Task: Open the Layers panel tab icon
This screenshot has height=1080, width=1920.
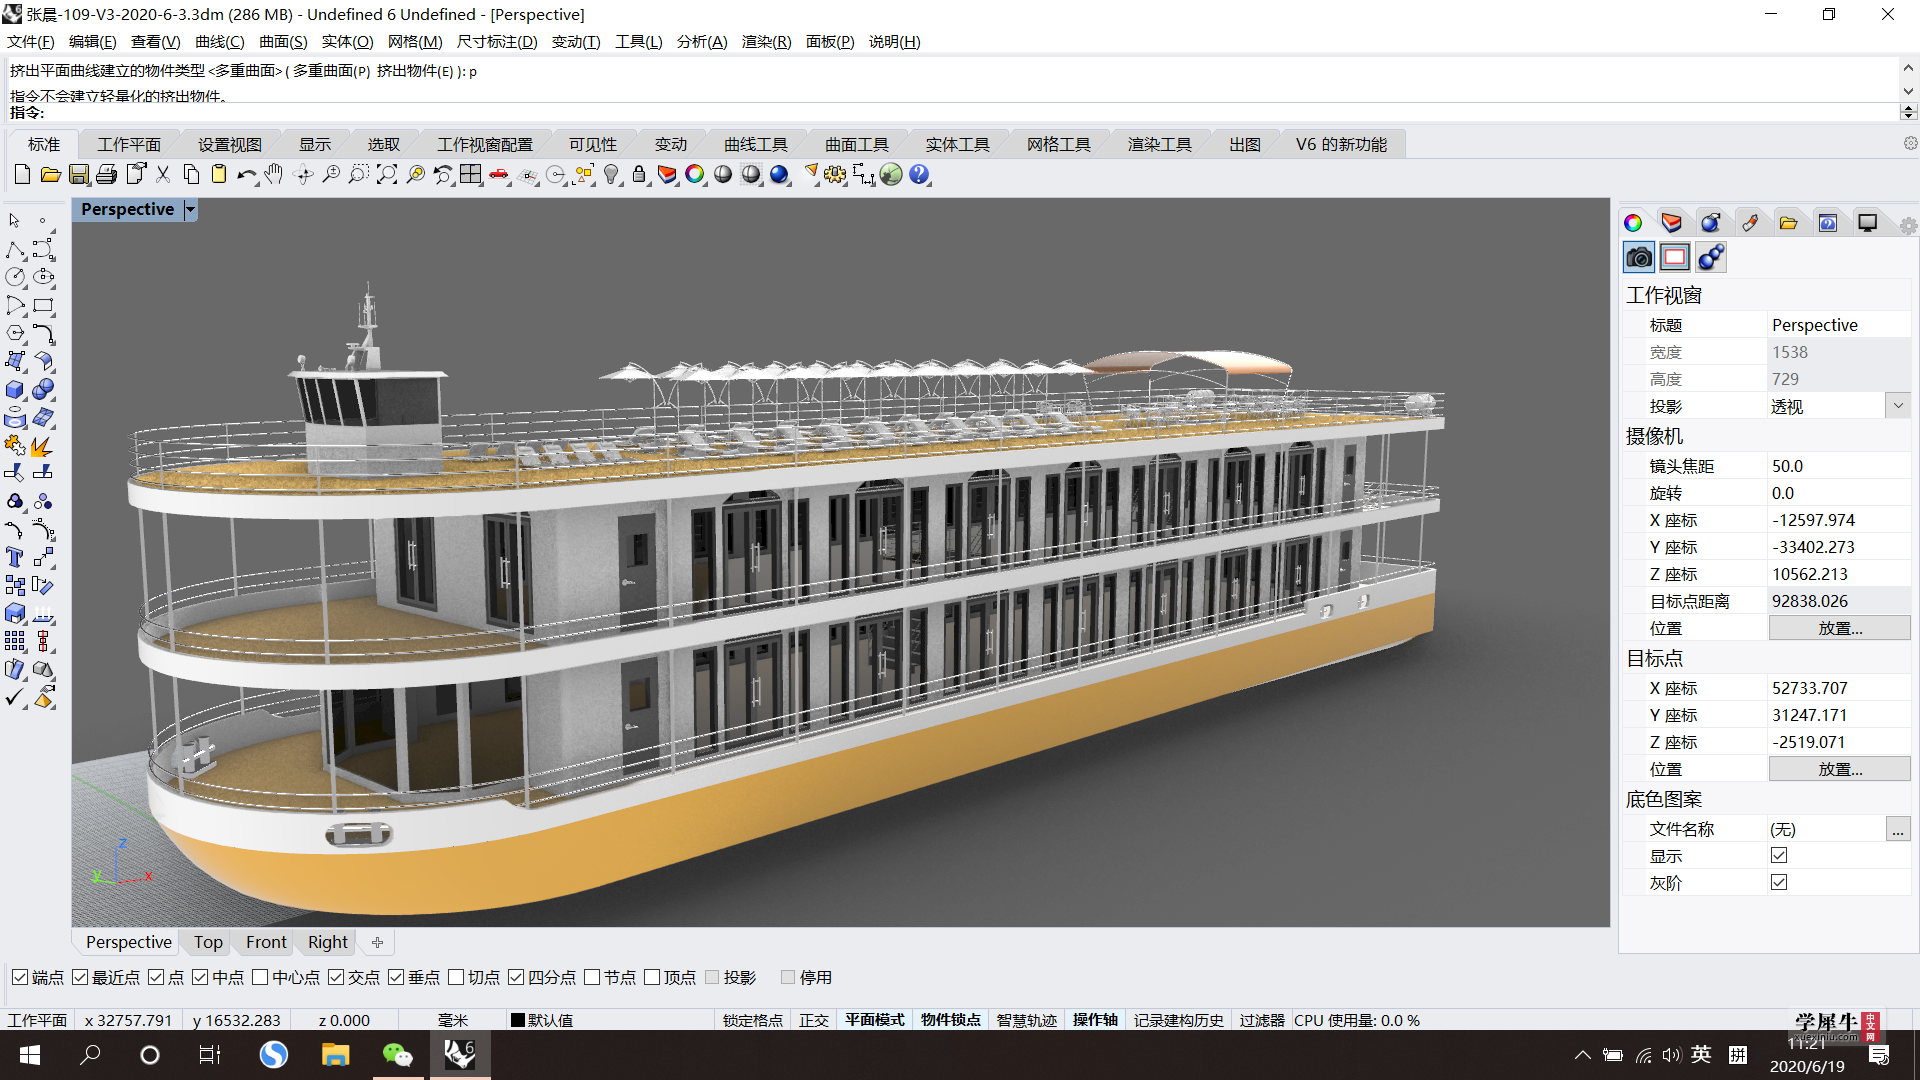Action: coord(1672,223)
